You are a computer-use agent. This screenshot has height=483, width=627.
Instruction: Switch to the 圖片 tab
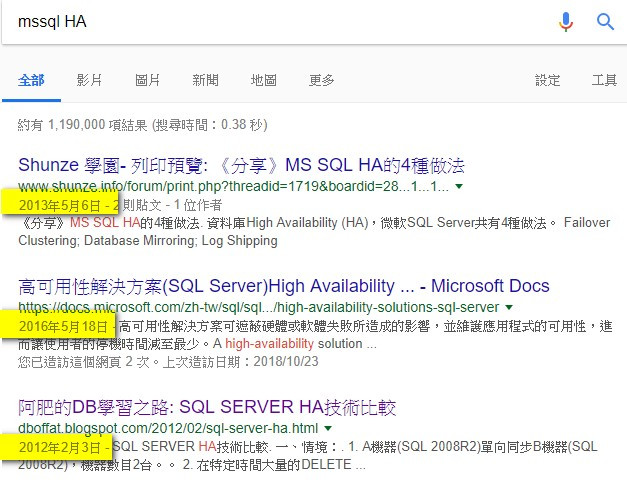coord(148,80)
